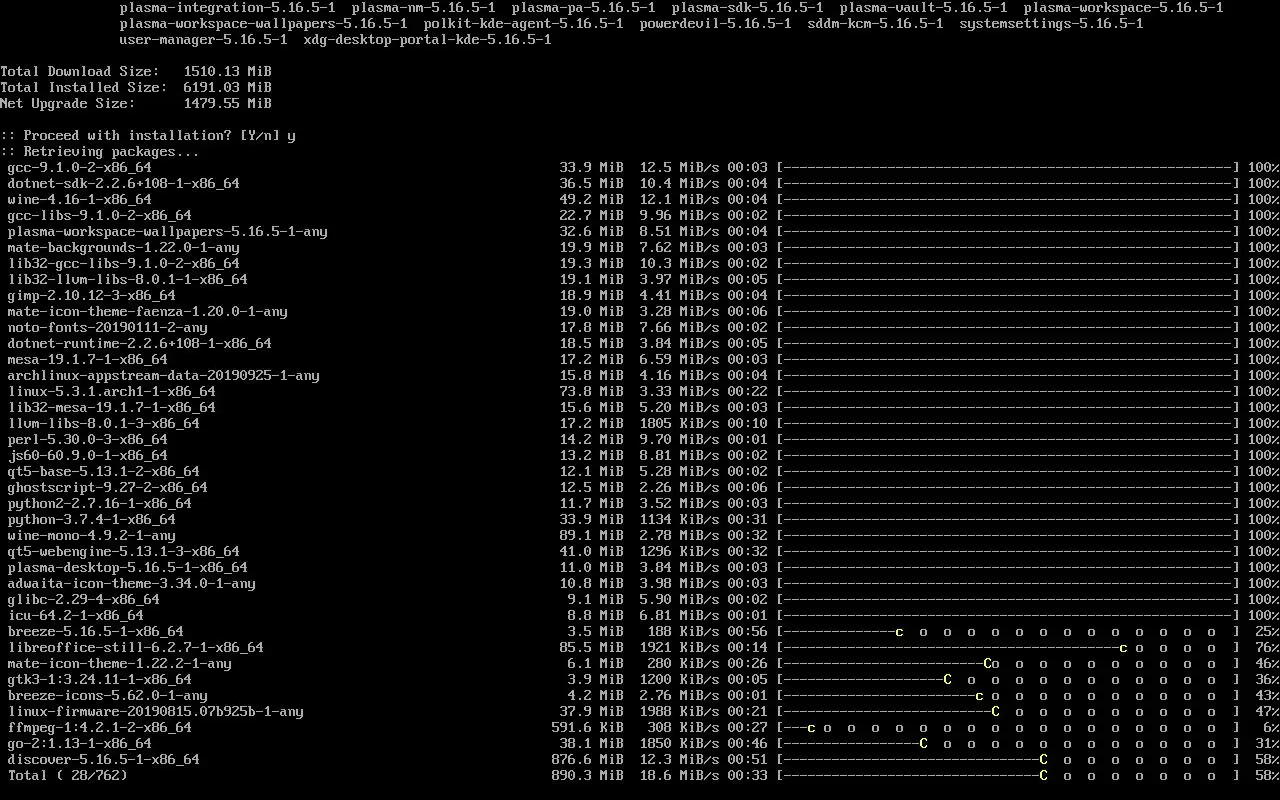
Task: Select systemsettings-5.16.5-1 package text
Action: (x=1052, y=24)
